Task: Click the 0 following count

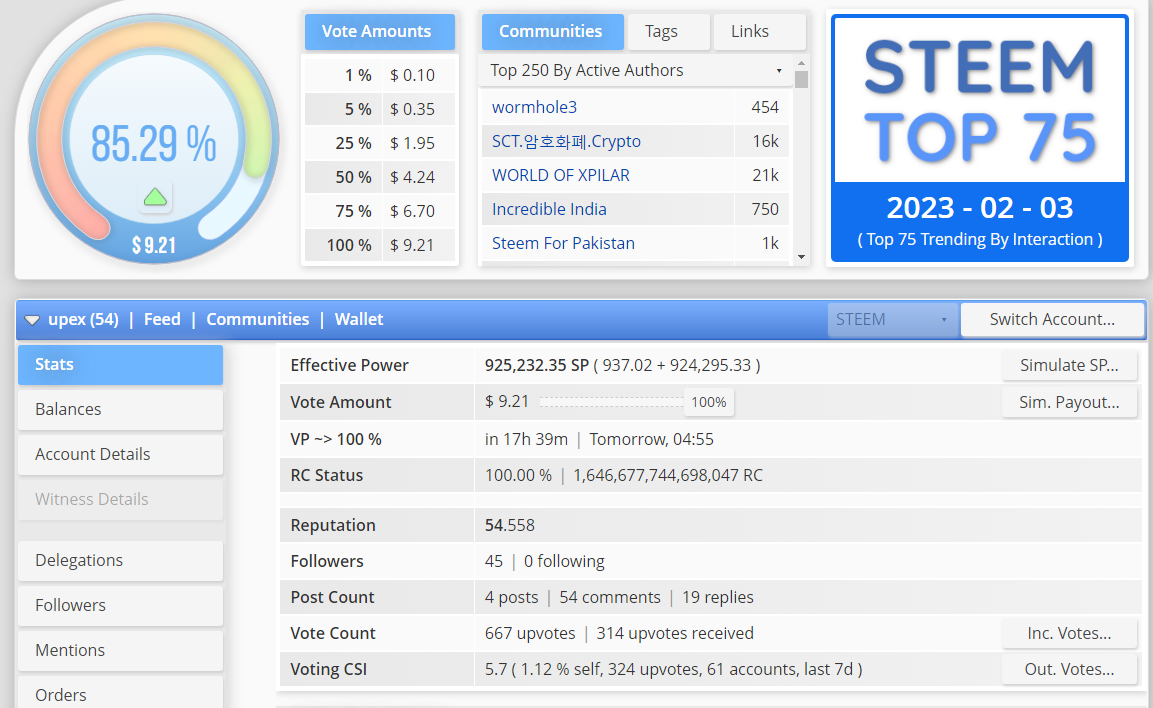Action: coord(564,562)
